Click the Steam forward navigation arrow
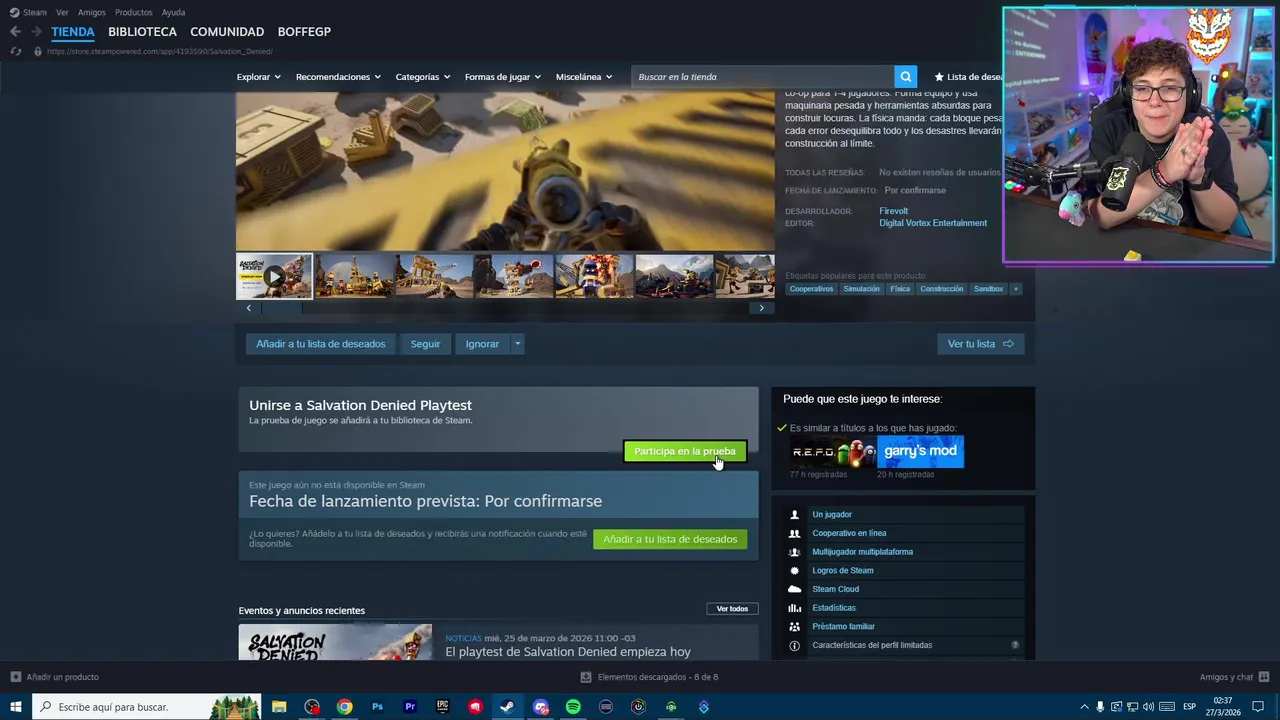Viewport: 1280px width, 720px height. point(36,32)
